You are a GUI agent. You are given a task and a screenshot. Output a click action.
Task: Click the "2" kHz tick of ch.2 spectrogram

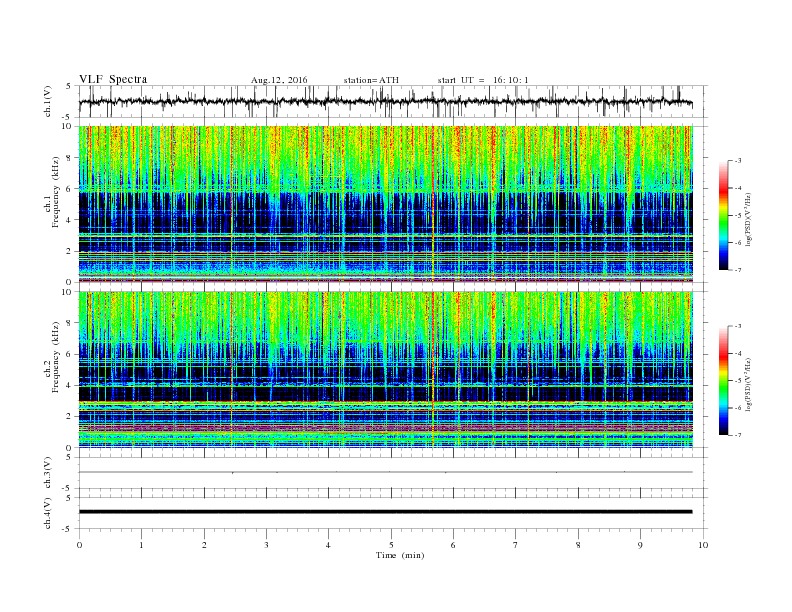69,417
